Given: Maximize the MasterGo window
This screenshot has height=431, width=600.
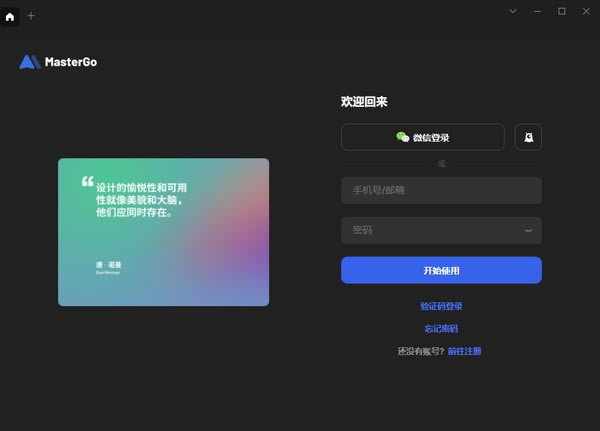Looking at the screenshot, I should (561, 11).
